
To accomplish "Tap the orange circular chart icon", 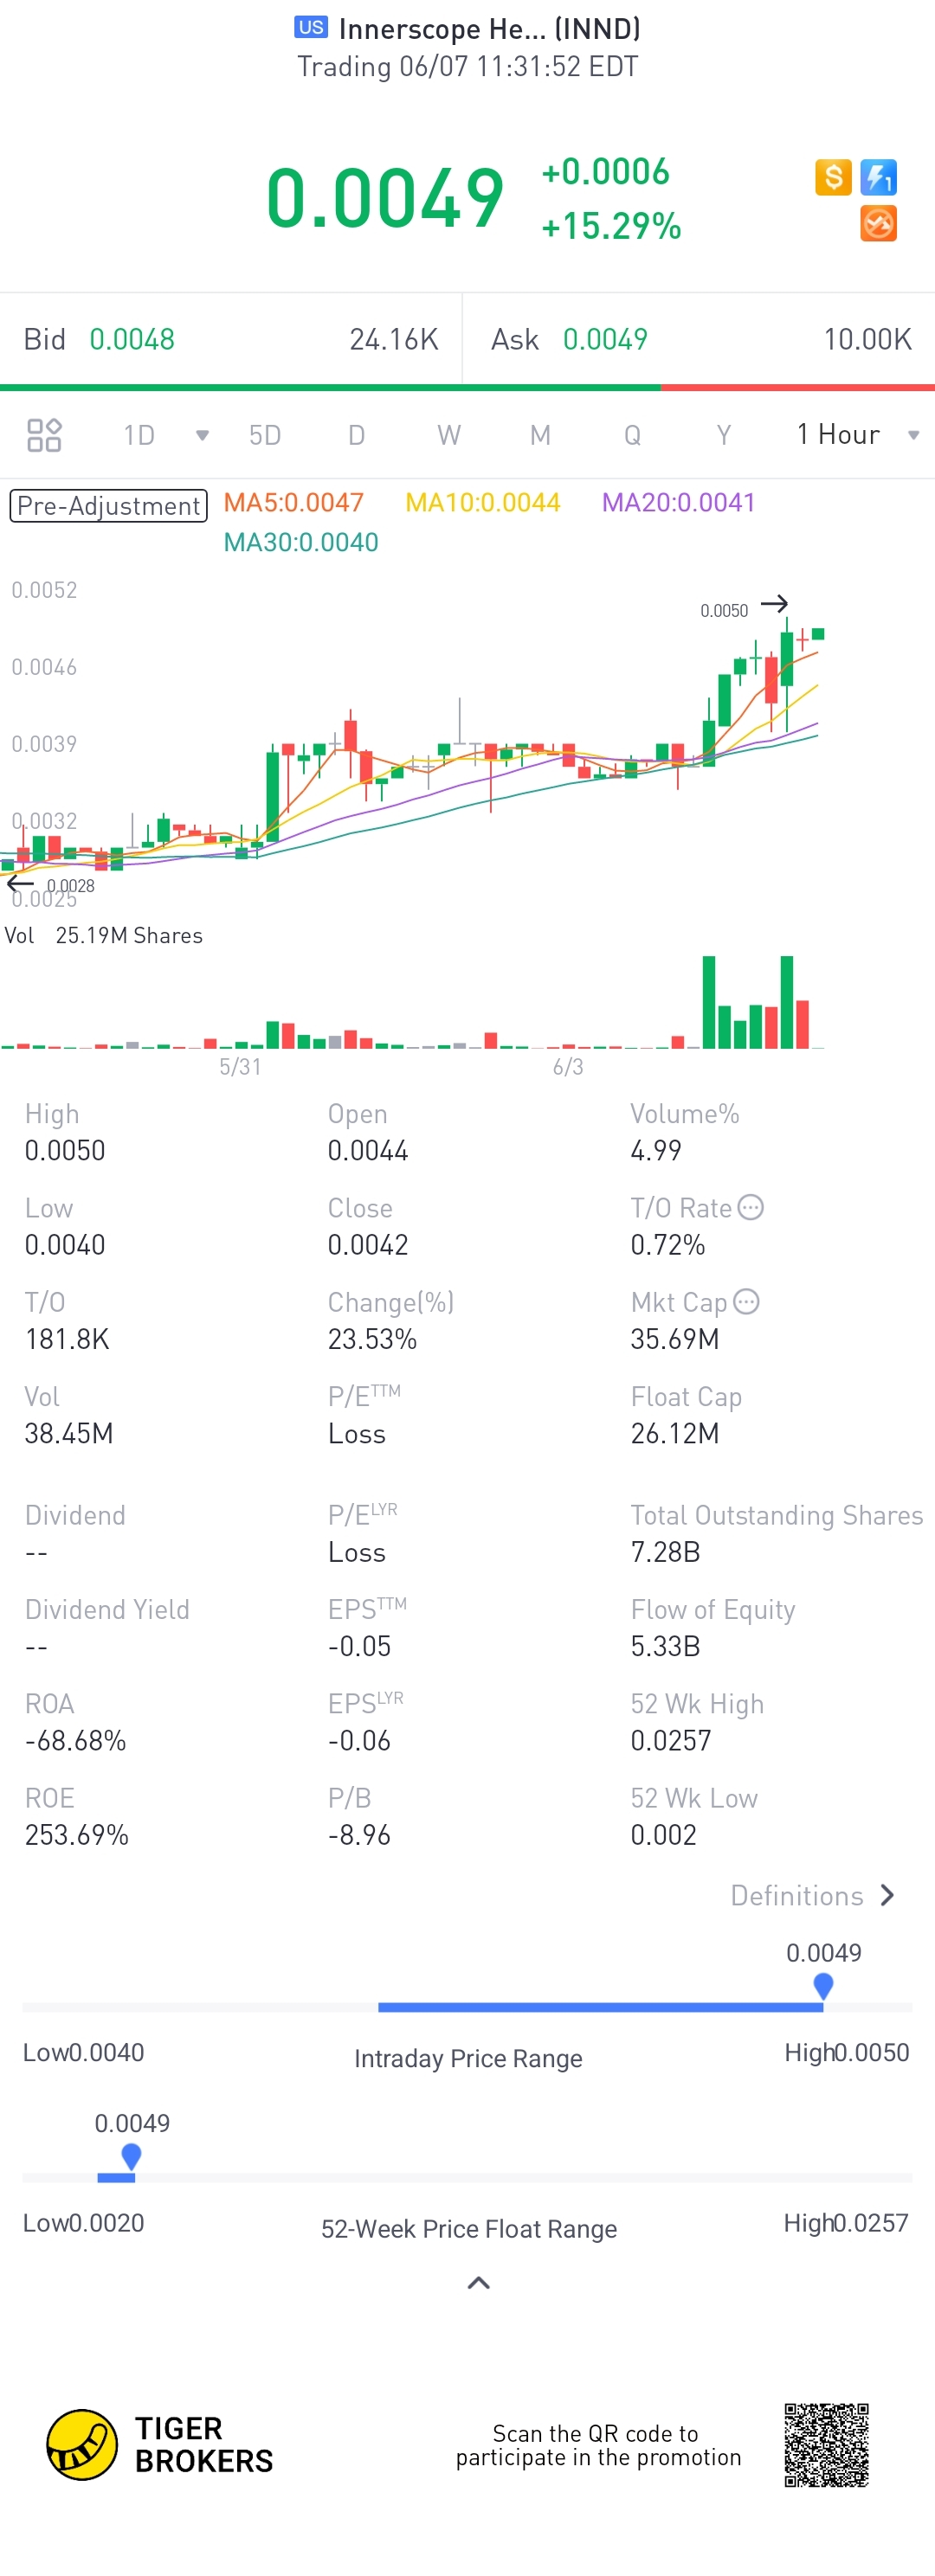I will pyautogui.click(x=879, y=223).
